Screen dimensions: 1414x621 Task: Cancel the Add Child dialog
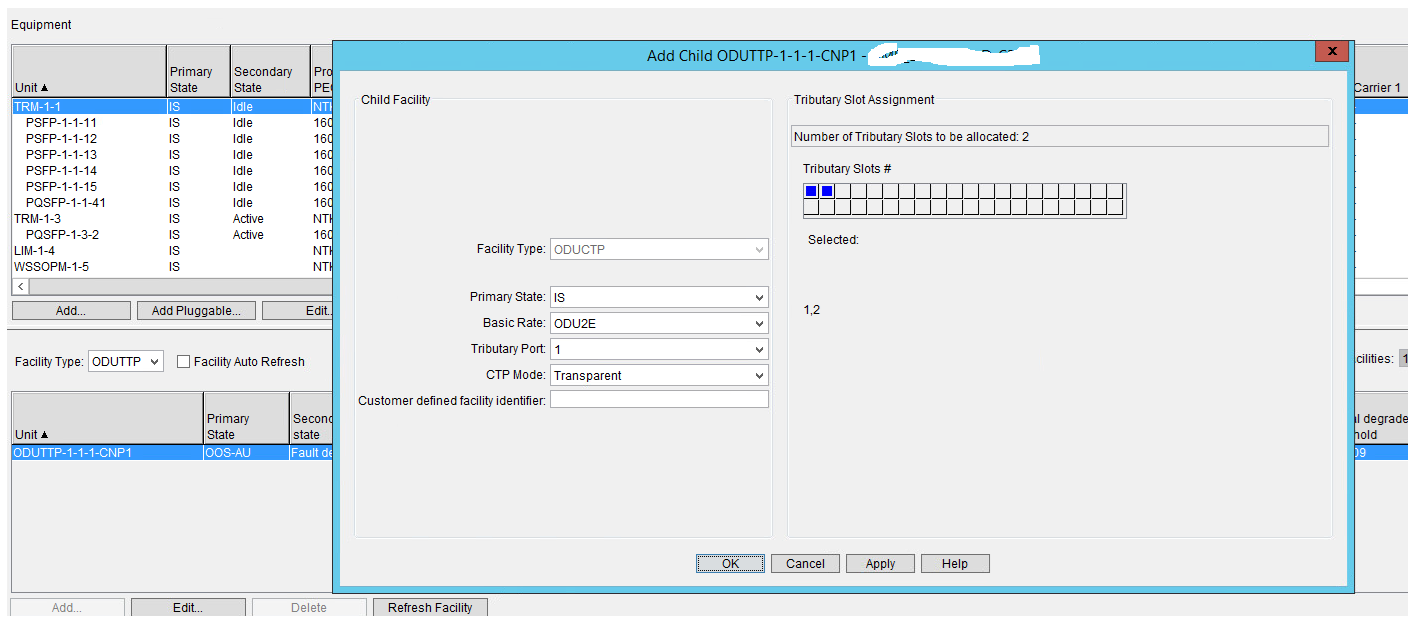805,563
